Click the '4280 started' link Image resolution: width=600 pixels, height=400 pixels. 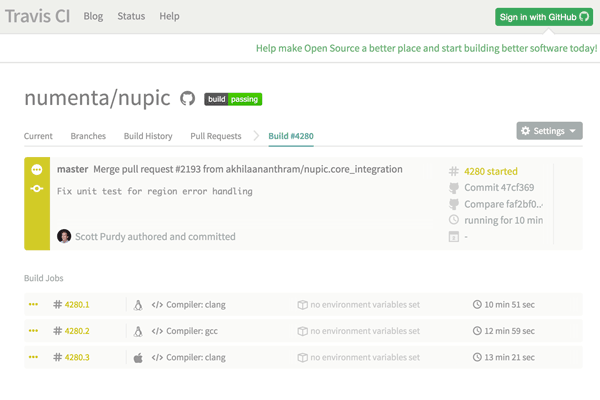coord(491,171)
